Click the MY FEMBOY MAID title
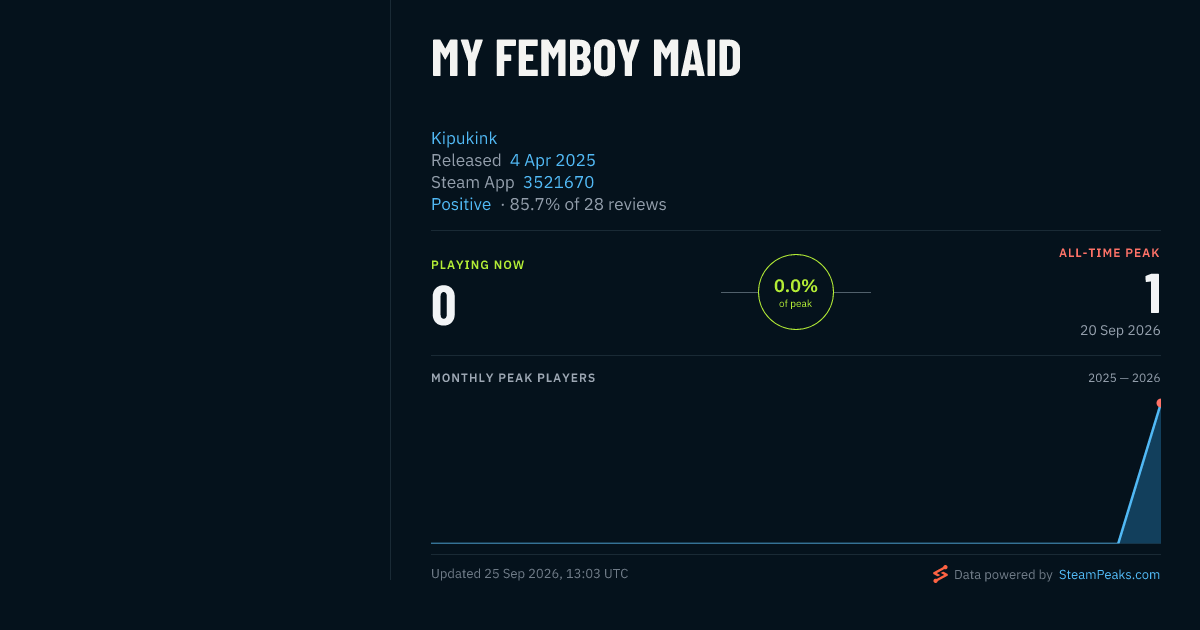Image resolution: width=1200 pixels, height=630 pixels. tap(586, 58)
